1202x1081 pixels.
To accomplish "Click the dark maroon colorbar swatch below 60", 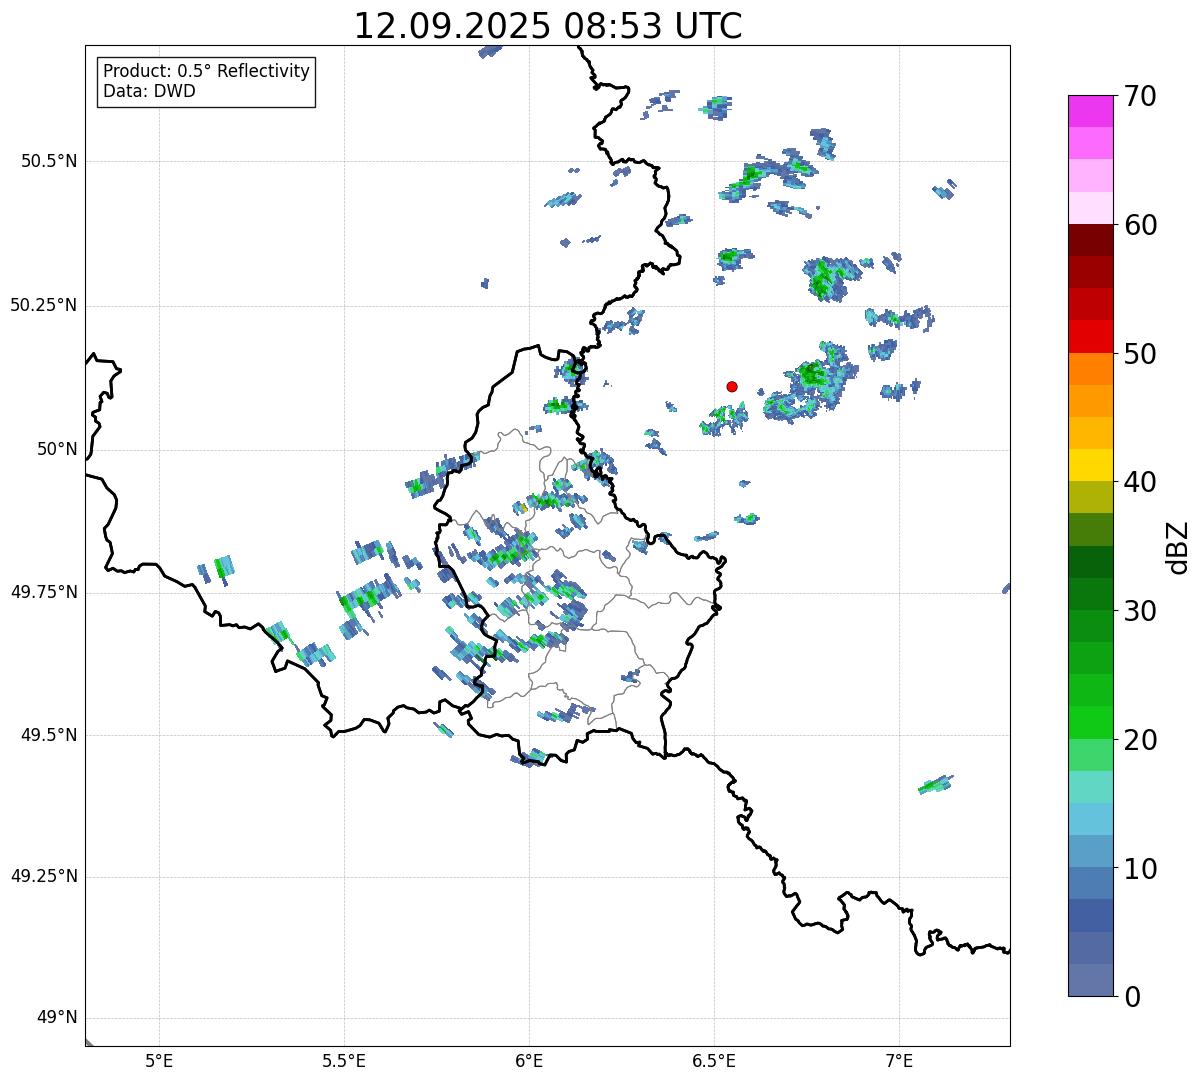I will pyautogui.click(x=1091, y=240).
